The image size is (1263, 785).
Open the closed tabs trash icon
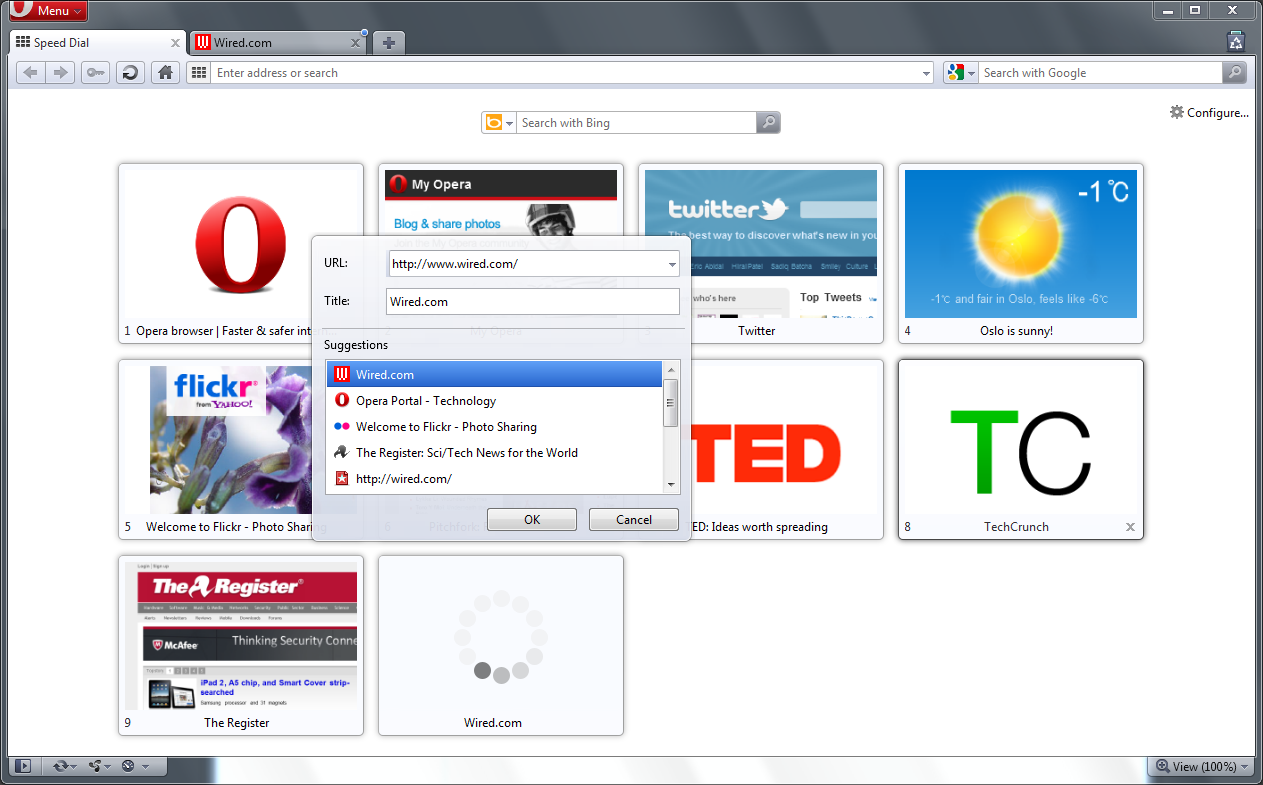tap(1236, 41)
